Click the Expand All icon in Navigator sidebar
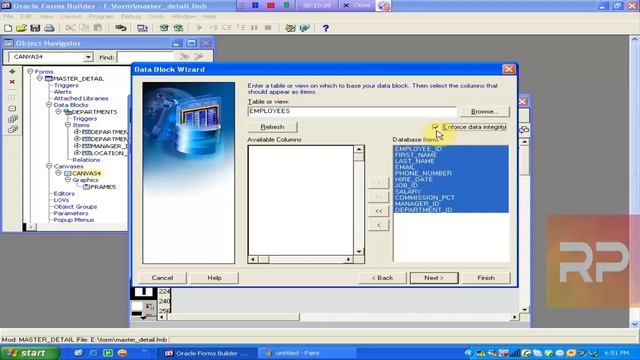640x360 pixels. [x=12, y=119]
